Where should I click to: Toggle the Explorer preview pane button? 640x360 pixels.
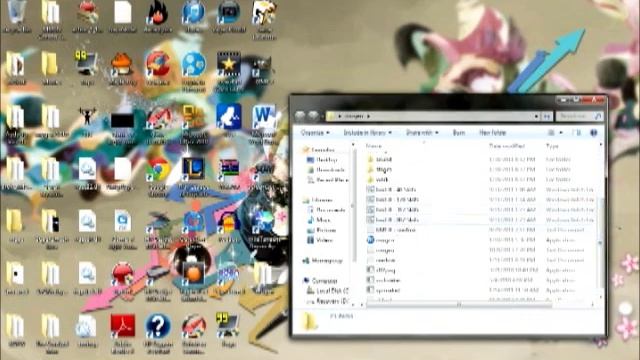(577, 133)
